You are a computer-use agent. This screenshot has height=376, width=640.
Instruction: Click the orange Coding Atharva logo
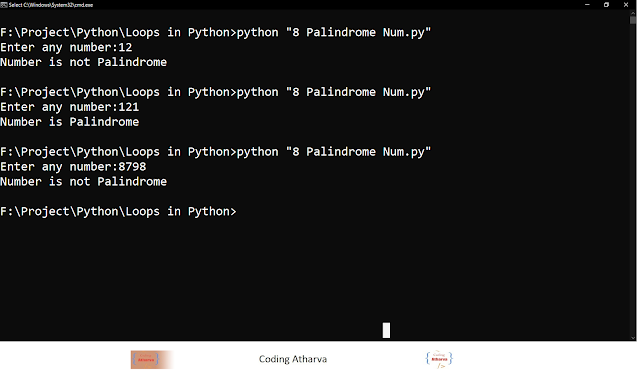(x=151, y=360)
